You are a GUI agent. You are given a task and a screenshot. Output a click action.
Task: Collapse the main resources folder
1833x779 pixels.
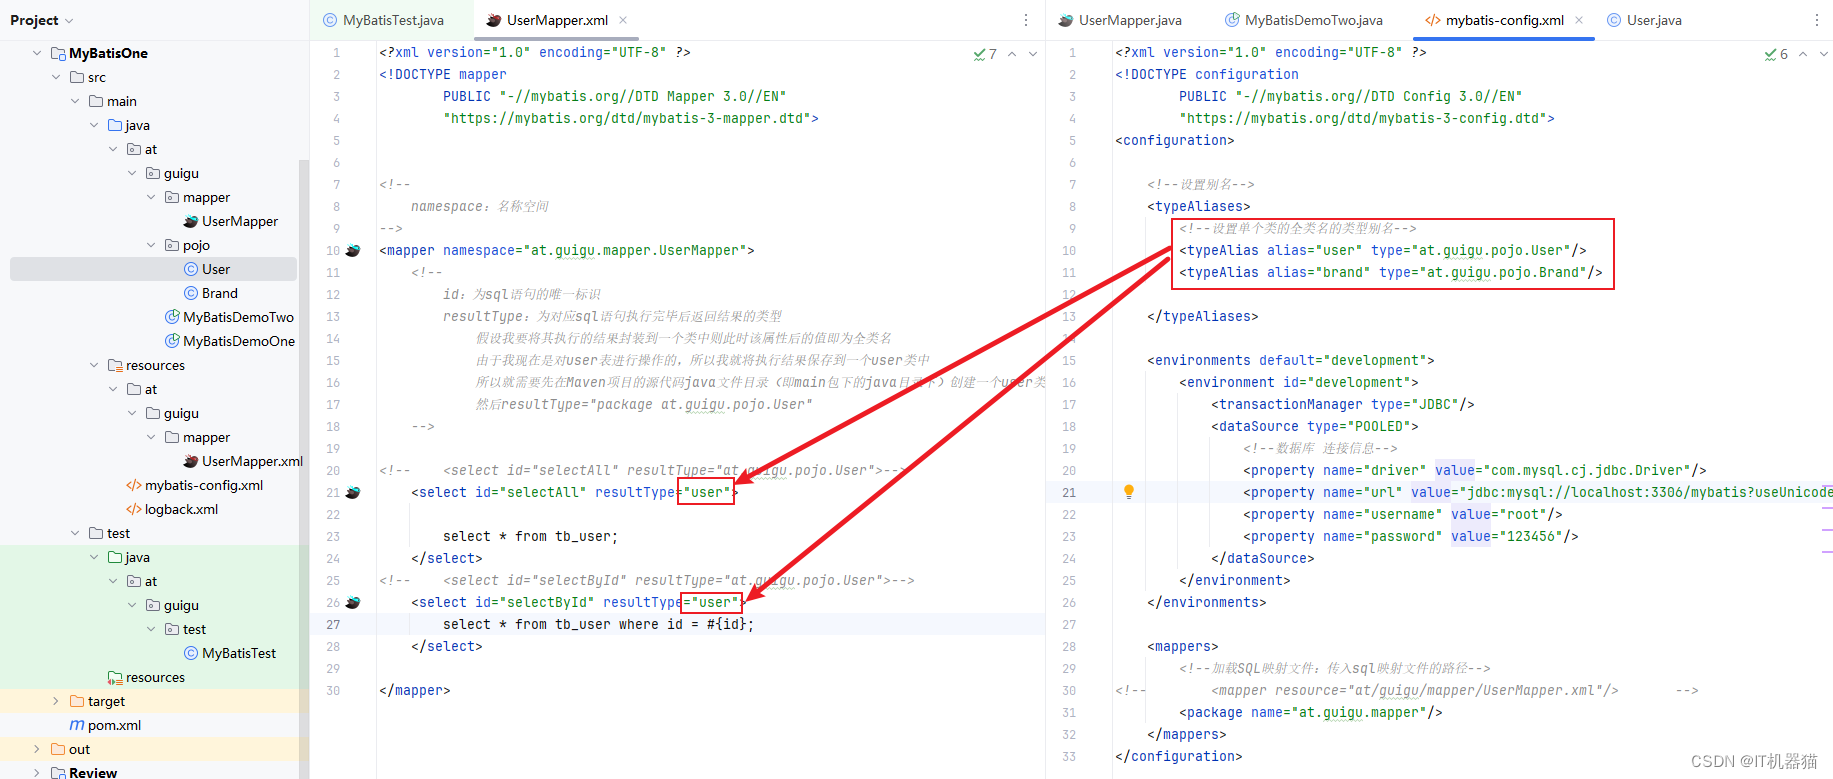(x=94, y=365)
